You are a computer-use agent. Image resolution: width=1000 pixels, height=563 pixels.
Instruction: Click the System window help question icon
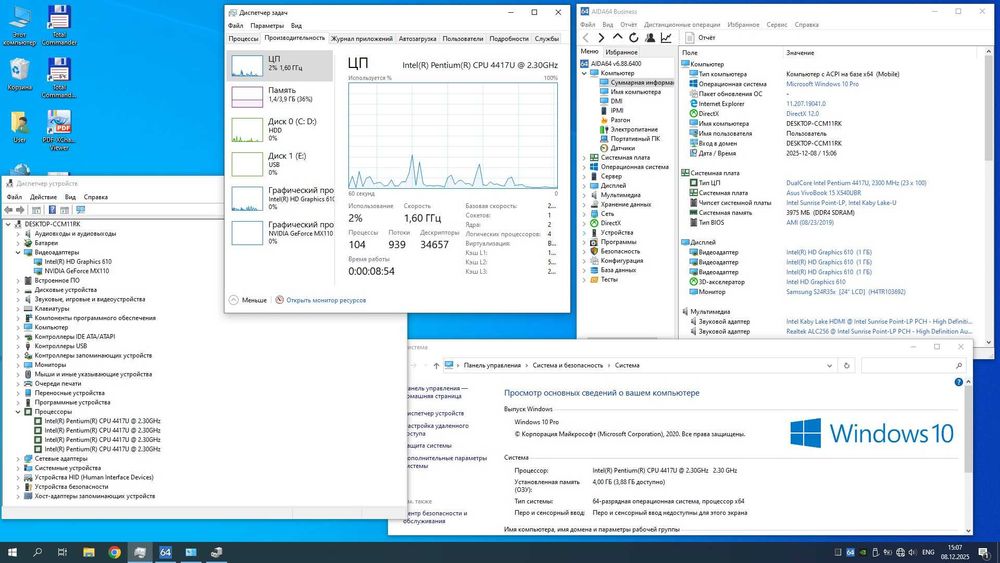pyautogui.click(x=958, y=382)
